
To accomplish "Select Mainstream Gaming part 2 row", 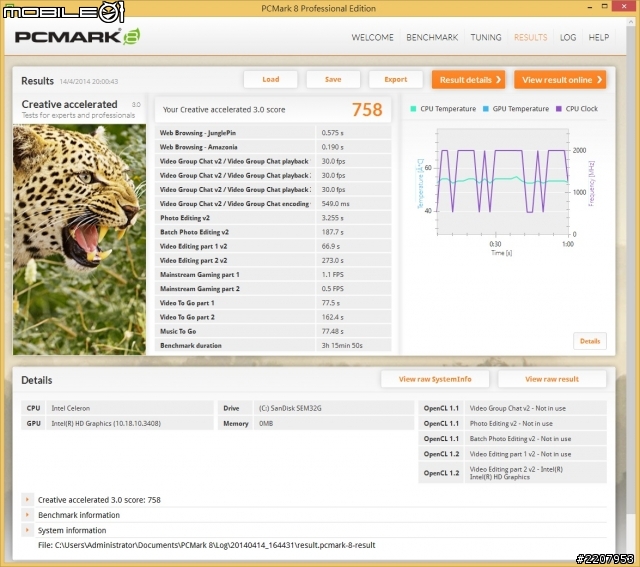I will point(273,289).
